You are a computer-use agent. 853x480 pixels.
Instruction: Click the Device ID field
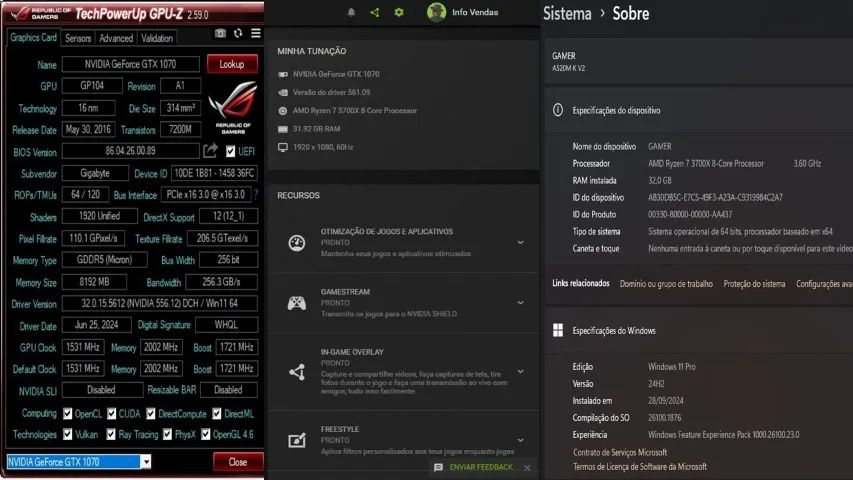pyautogui.click(x=214, y=173)
